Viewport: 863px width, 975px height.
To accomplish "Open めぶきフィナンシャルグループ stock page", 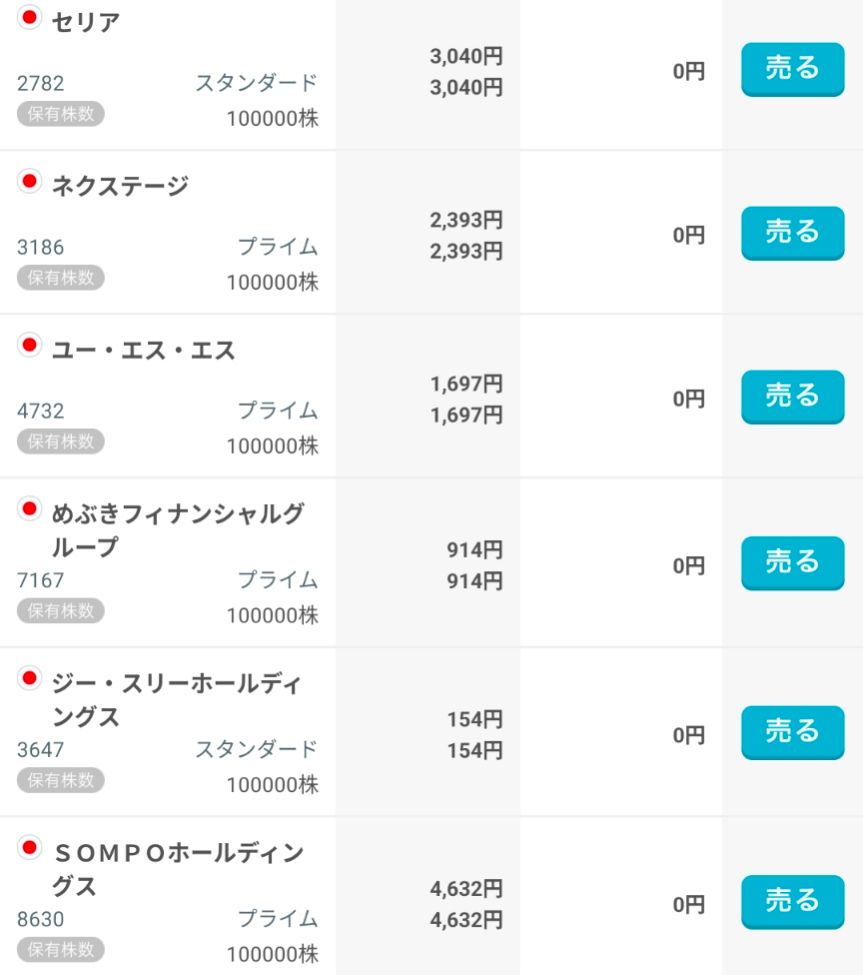I will pyautogui.click(x=177, y=530).
